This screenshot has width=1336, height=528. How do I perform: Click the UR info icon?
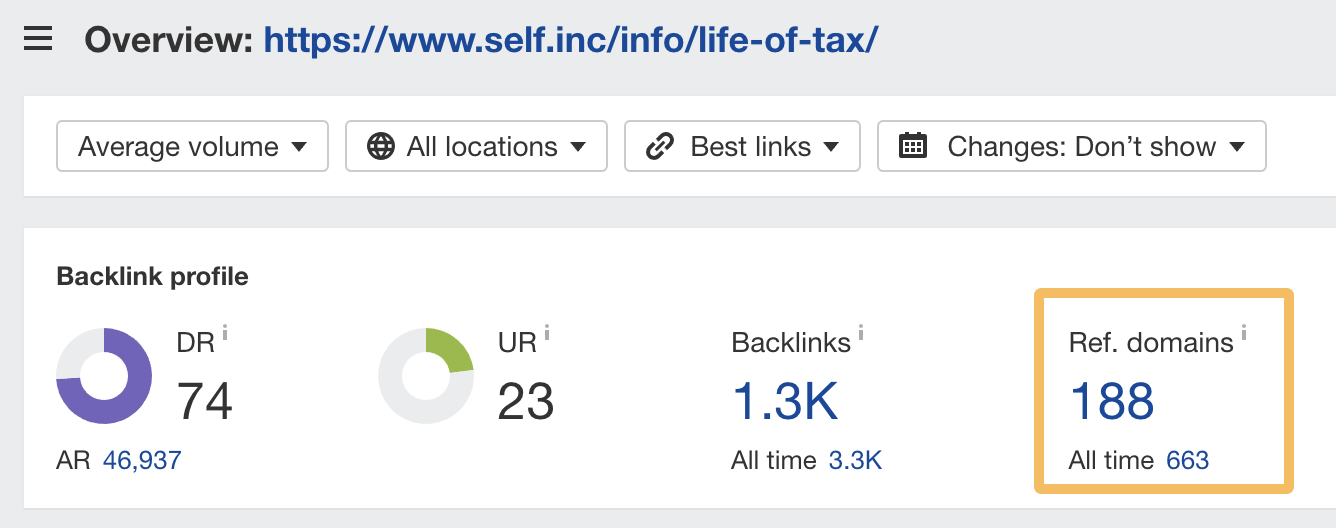coord(547,333)
